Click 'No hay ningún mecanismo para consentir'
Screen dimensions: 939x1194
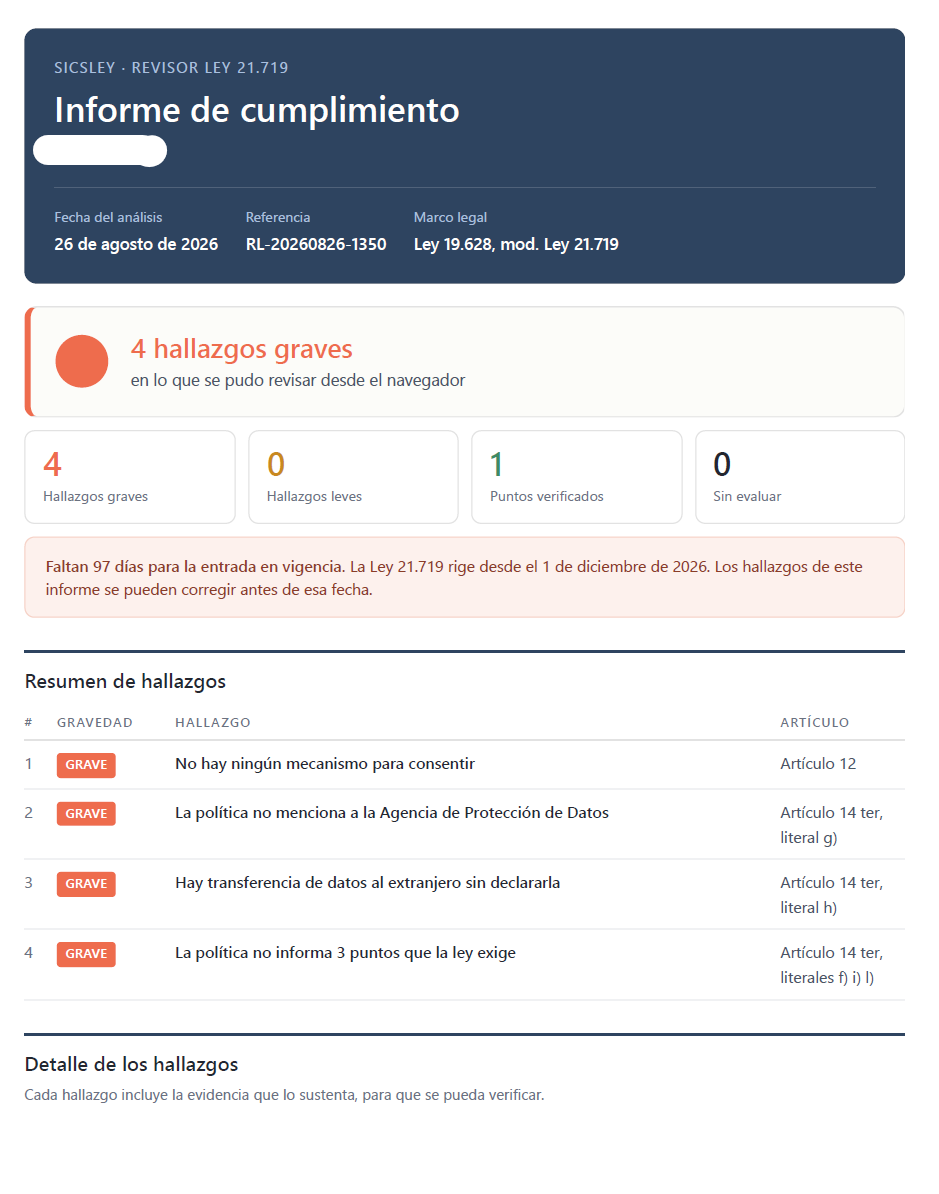[x=325, y=764]
